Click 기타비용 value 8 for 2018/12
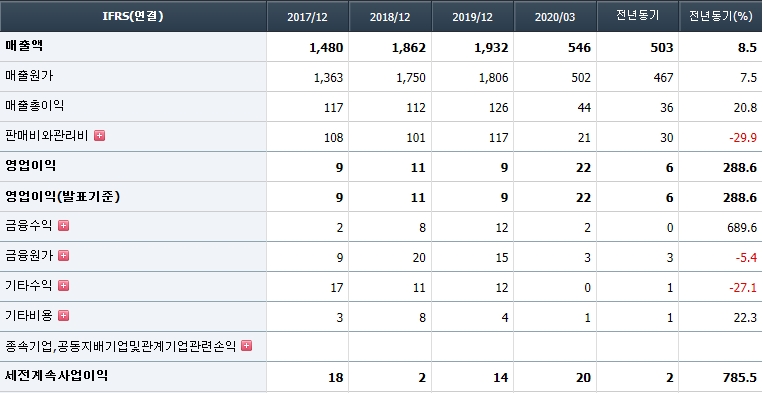 point(422,318)
